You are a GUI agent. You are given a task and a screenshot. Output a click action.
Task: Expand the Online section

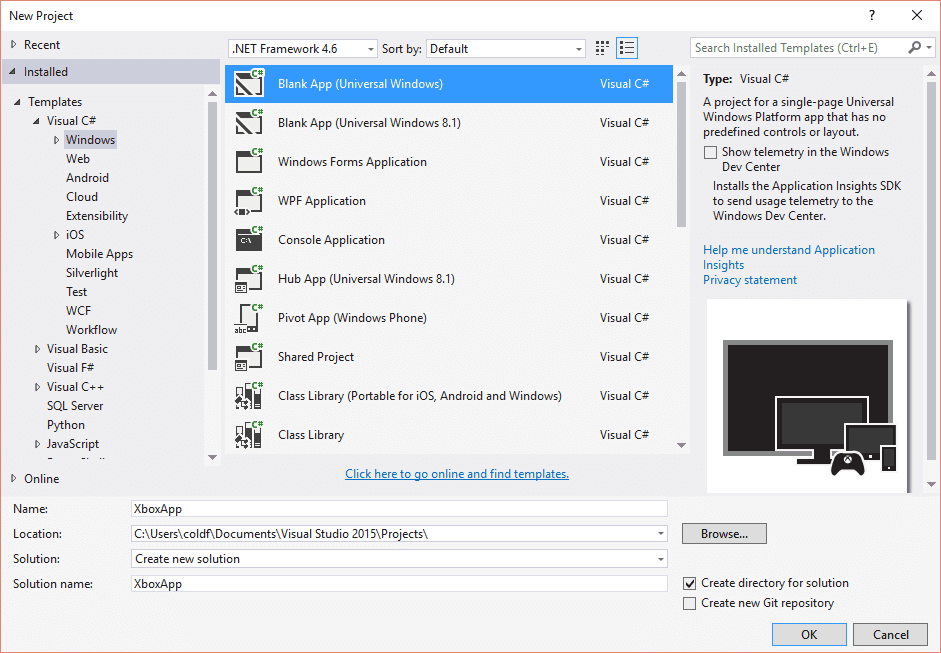coord(14,478)
